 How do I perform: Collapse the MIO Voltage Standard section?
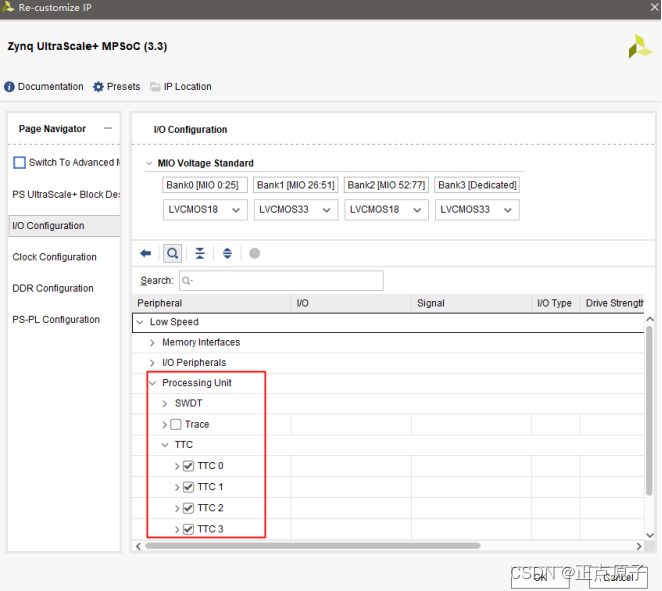149,163
